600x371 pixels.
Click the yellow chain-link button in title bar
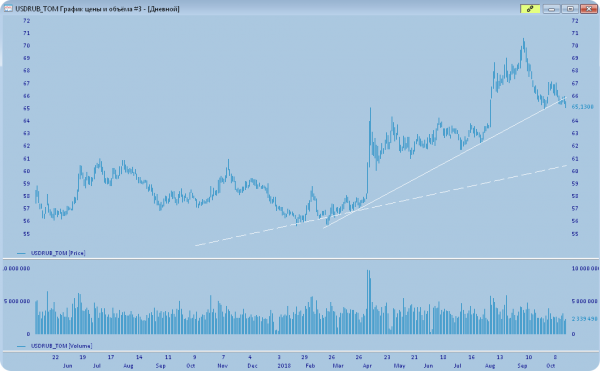point(530,9)
